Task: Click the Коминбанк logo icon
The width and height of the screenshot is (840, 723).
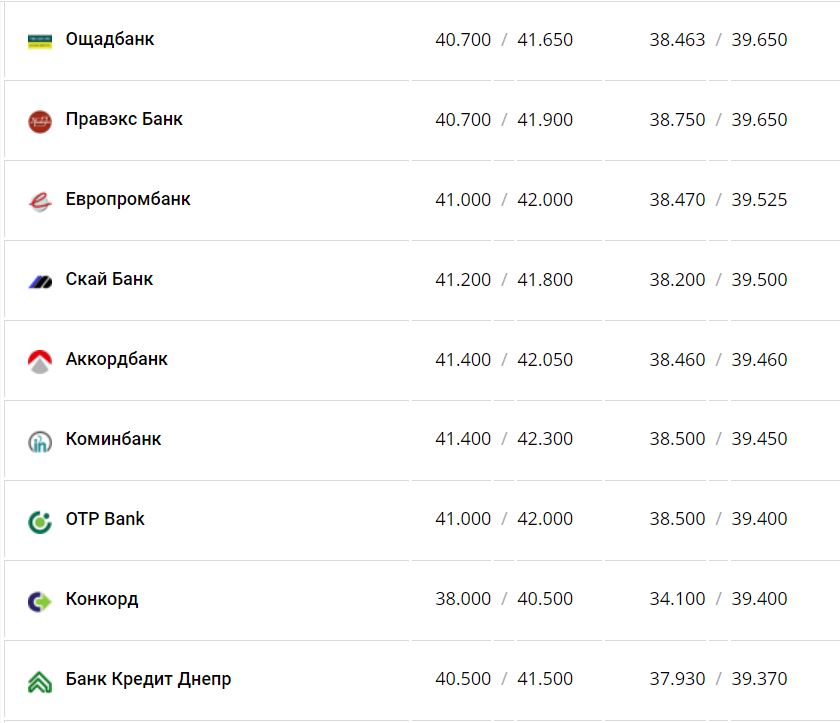Action: 40,441
